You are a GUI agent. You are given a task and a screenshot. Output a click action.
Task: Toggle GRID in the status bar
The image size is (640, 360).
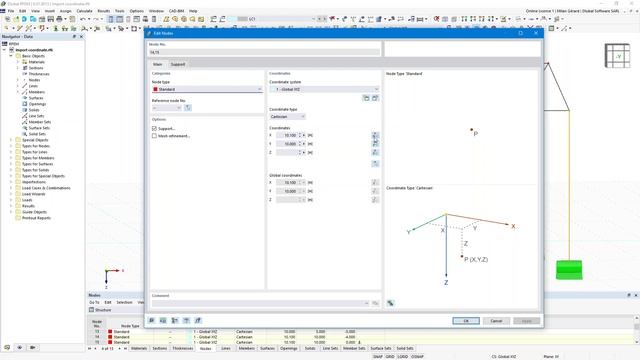click(x=390, y=357)
